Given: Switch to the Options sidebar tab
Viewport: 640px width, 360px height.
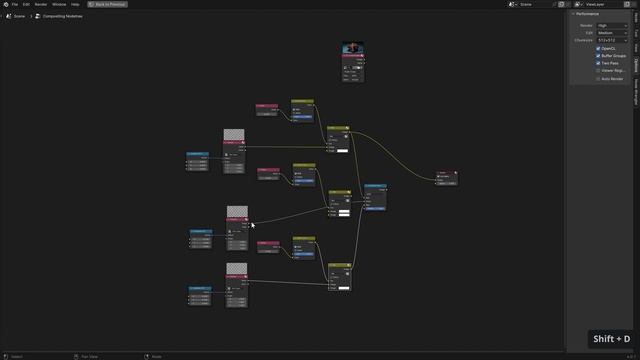Looking at the screenshot, I should coord(636,65).
